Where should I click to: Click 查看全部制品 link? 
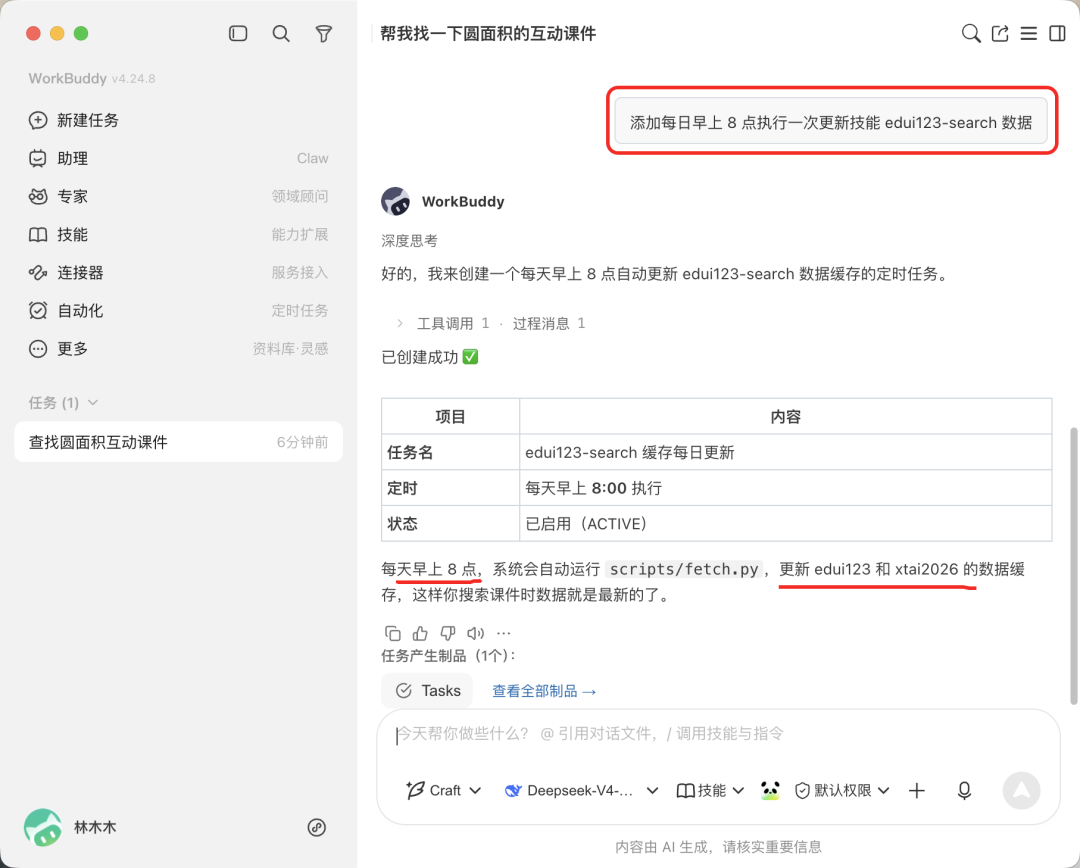(x=544, y=691)
